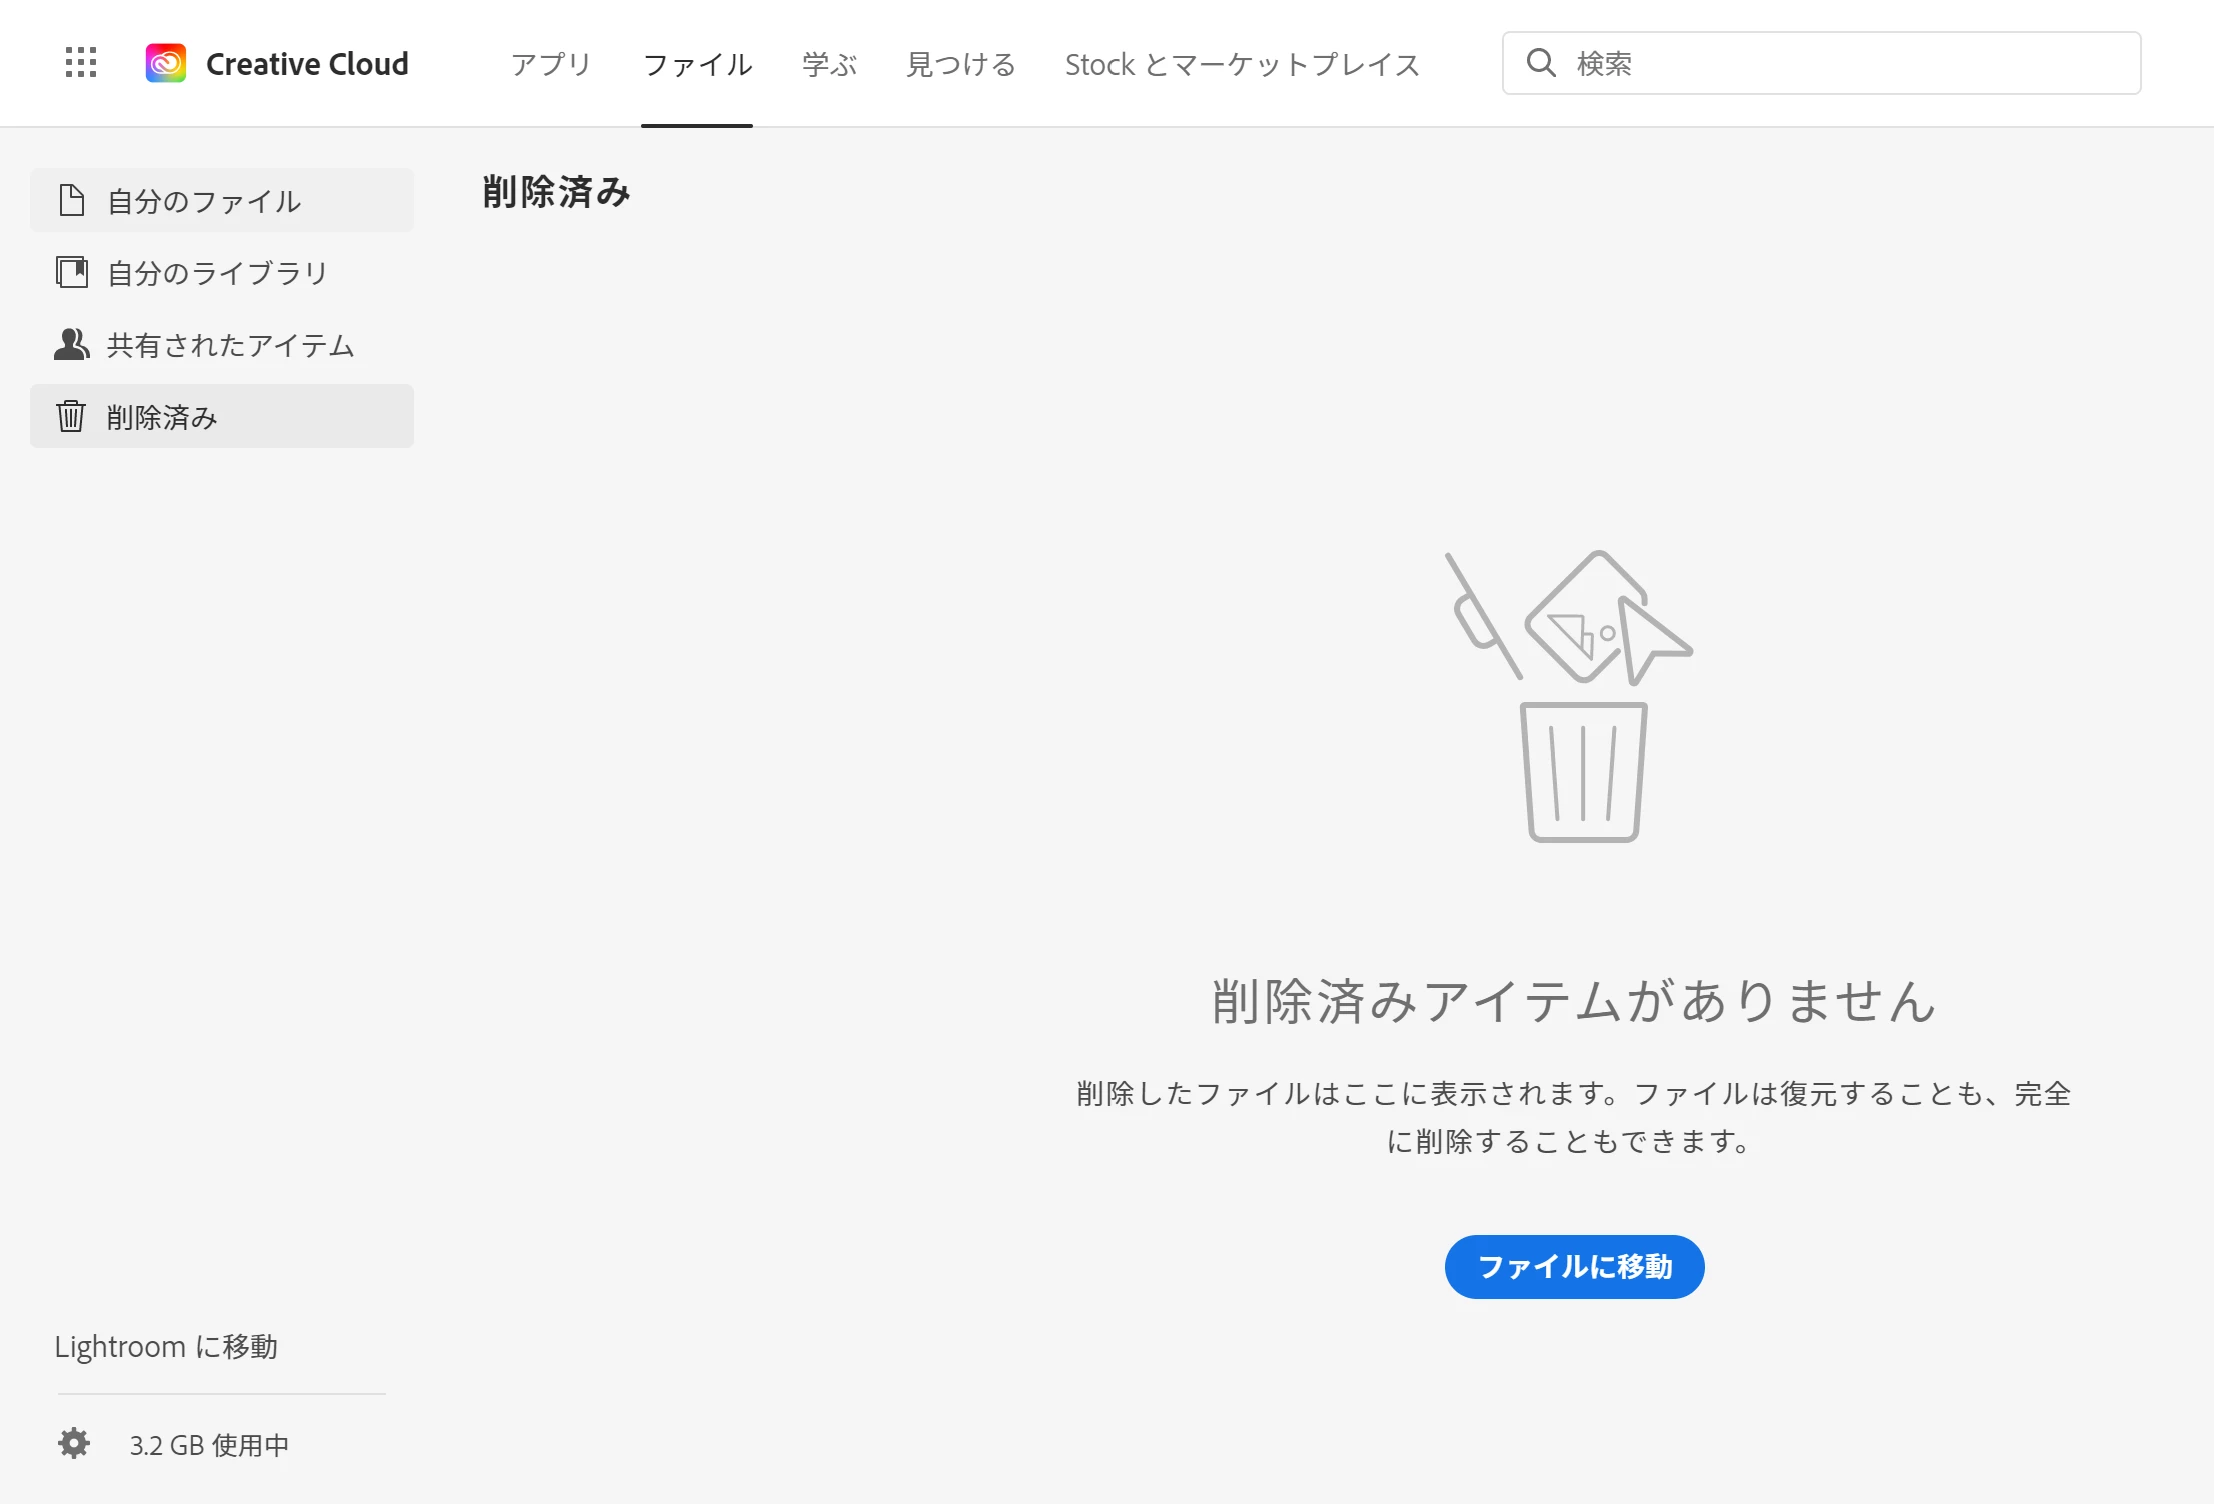Open Stock とマーケットプレイス tab
The image size is (2214, 1504).
(1242, 64)
